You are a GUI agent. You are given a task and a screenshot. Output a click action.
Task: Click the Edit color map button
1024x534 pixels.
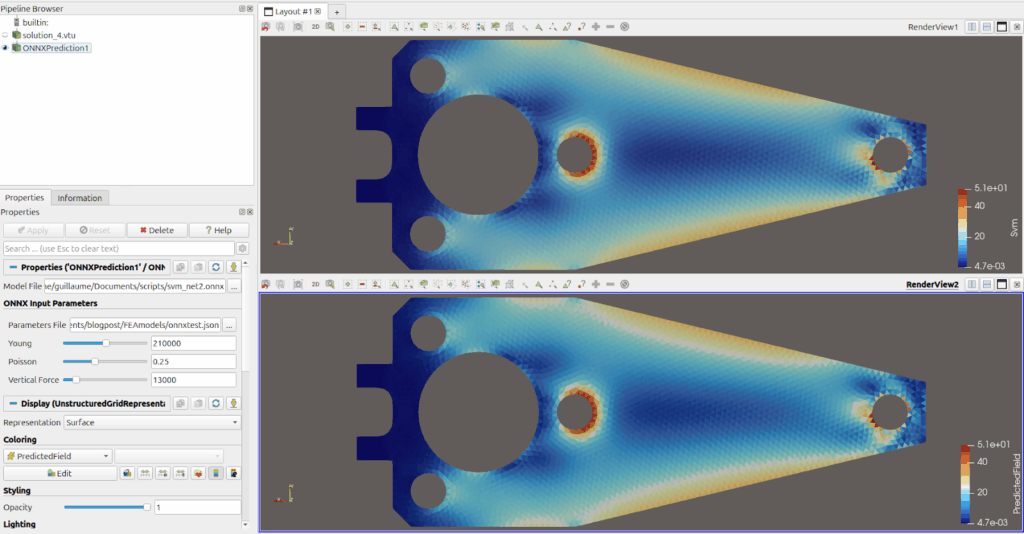tap(58, 473)
